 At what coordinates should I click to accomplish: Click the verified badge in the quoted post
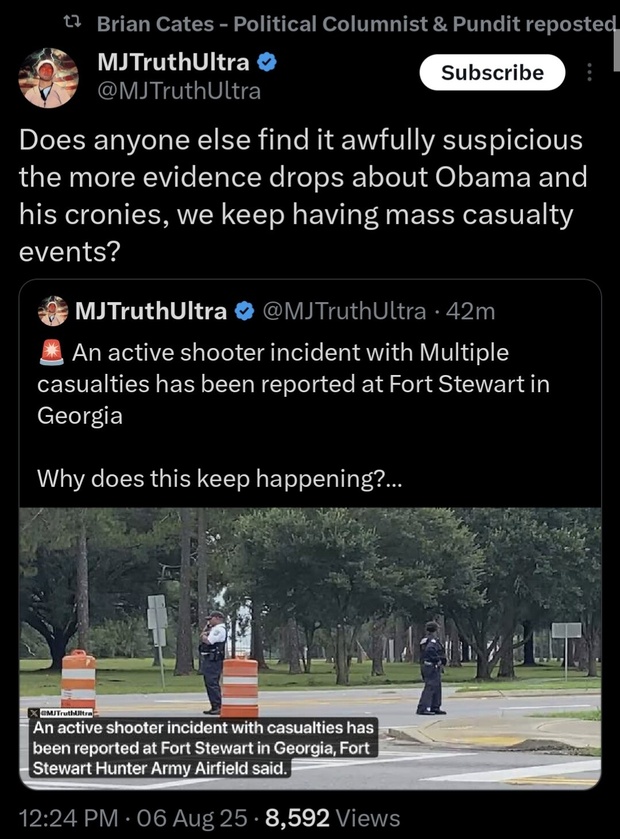243,311
